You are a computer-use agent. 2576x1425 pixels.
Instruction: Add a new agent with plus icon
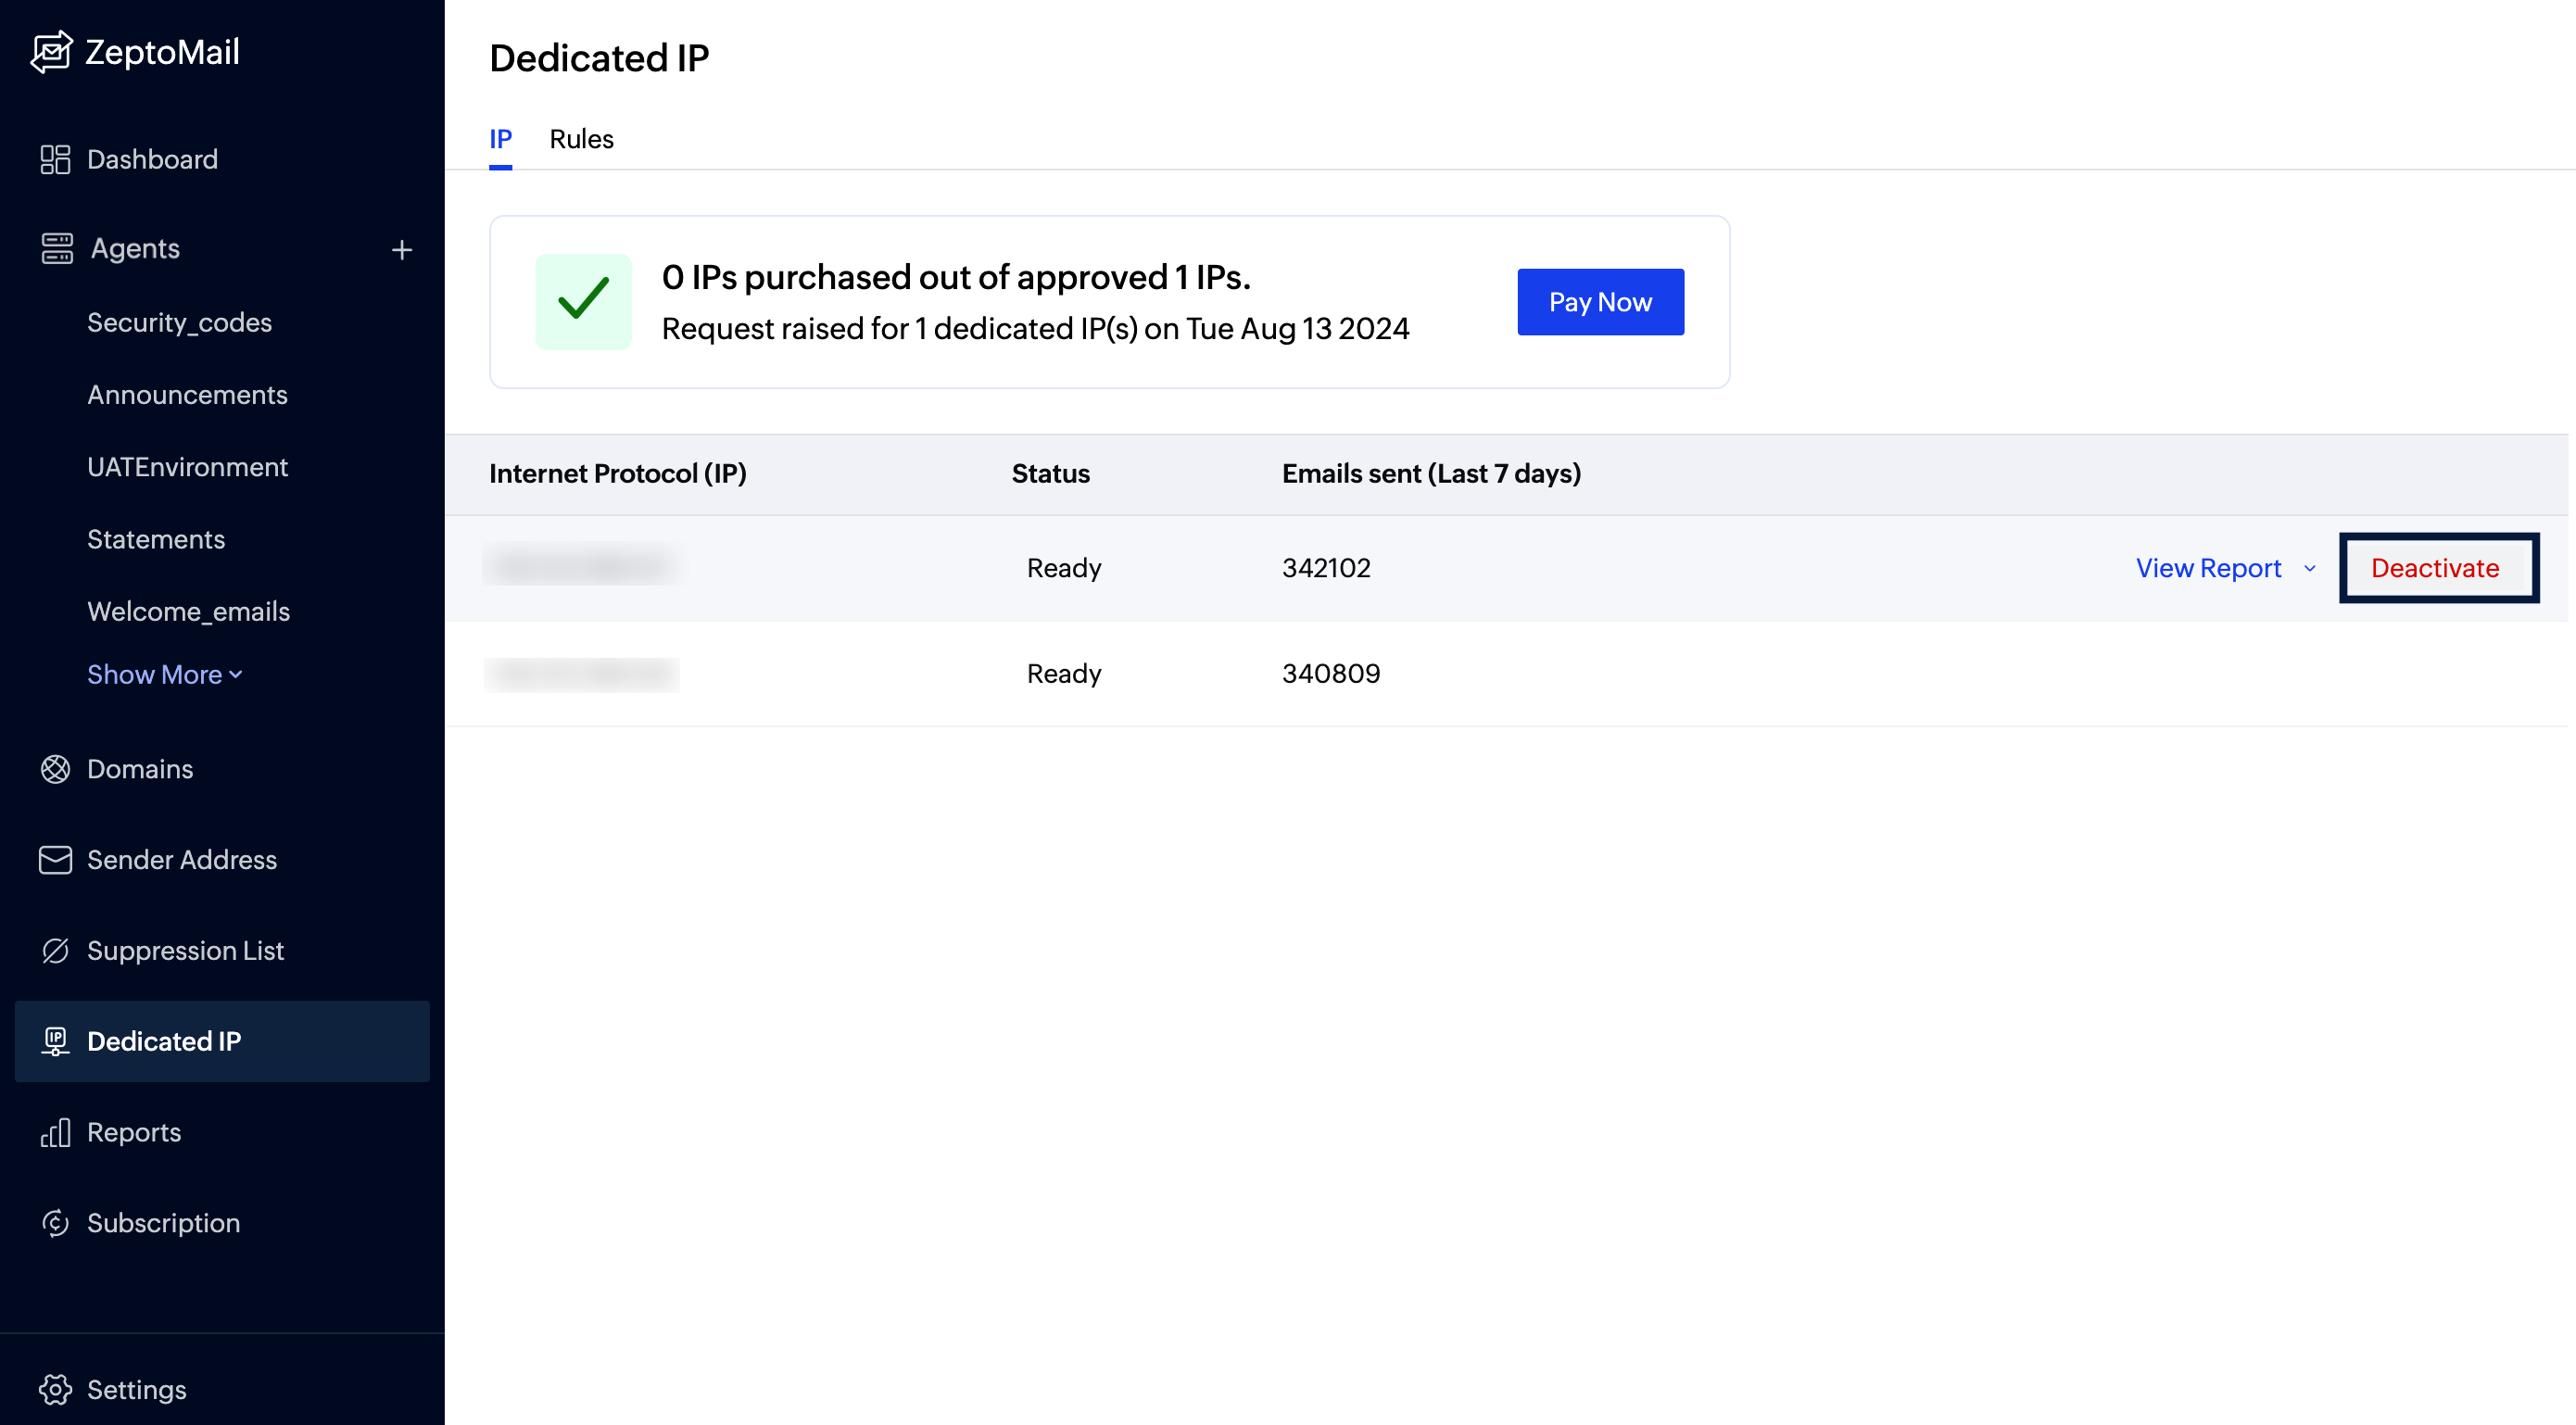[402, 250]
